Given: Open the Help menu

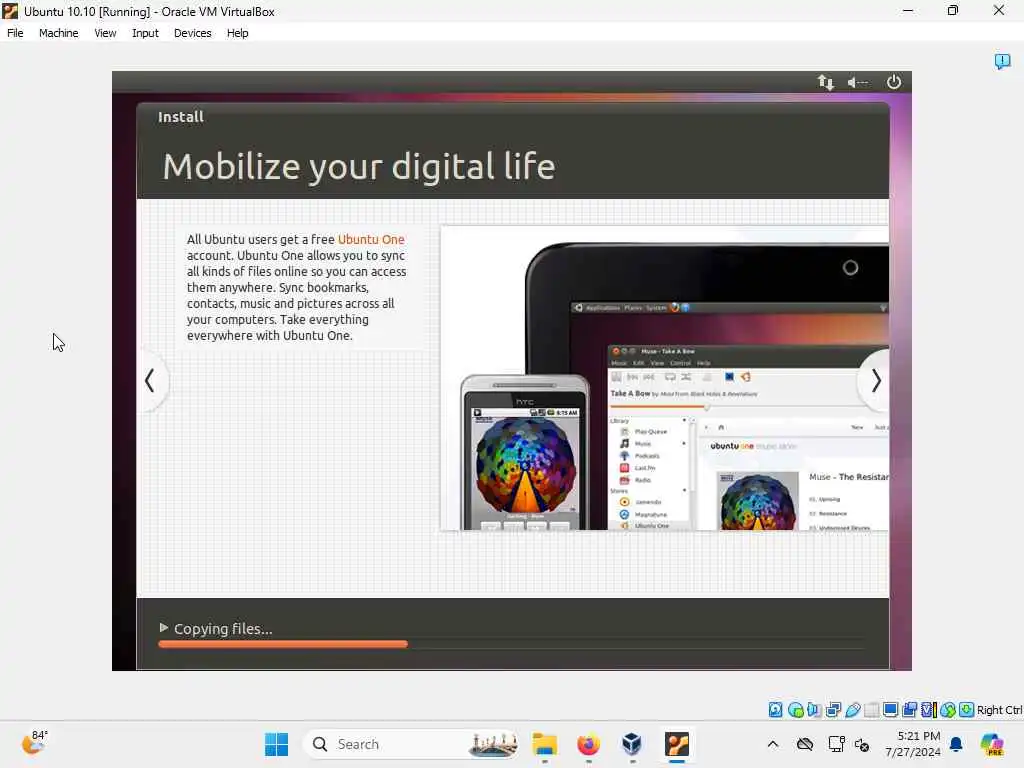Looking at the screenshot, I should pos(238,33).
